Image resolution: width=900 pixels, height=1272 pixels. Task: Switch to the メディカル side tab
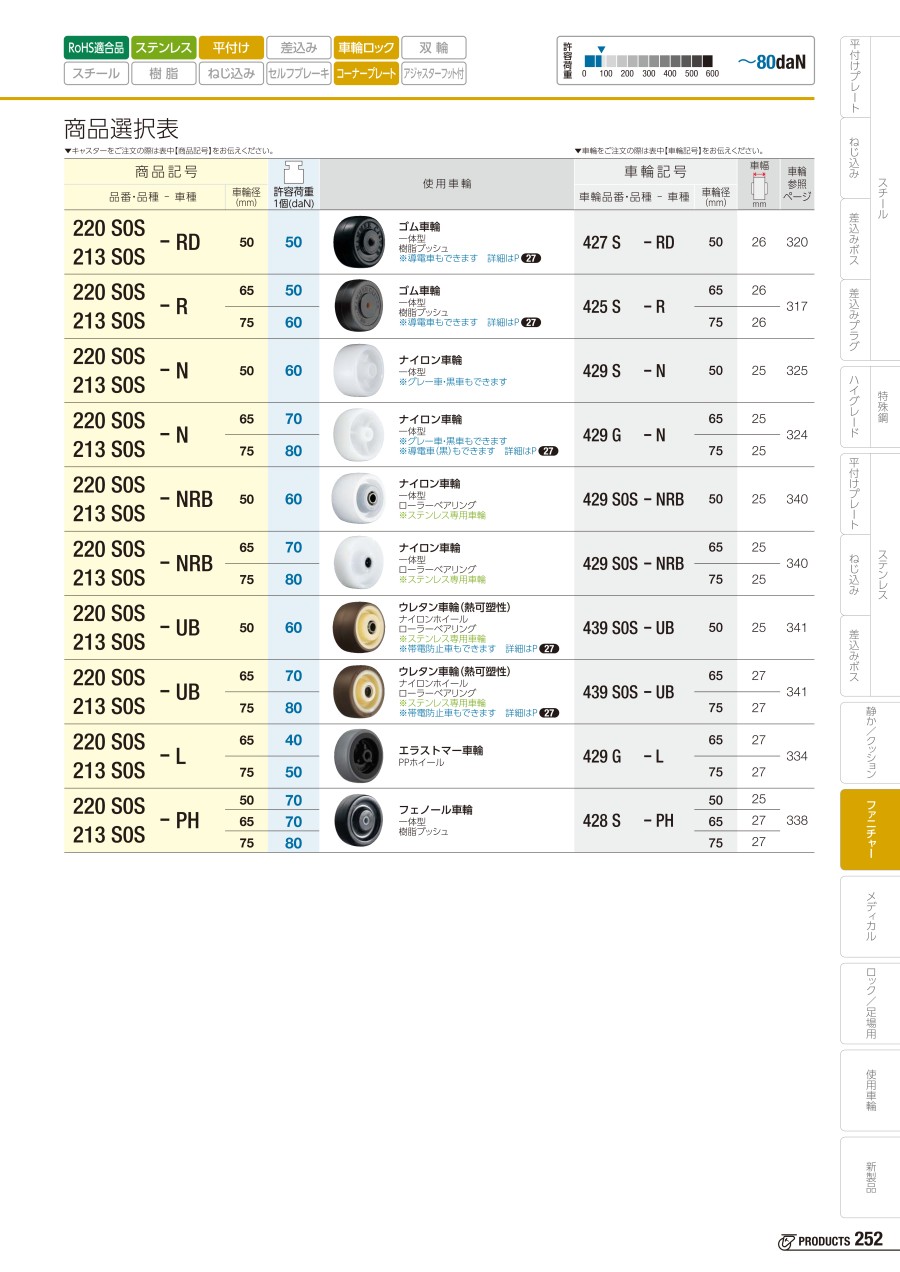point(869,917)
